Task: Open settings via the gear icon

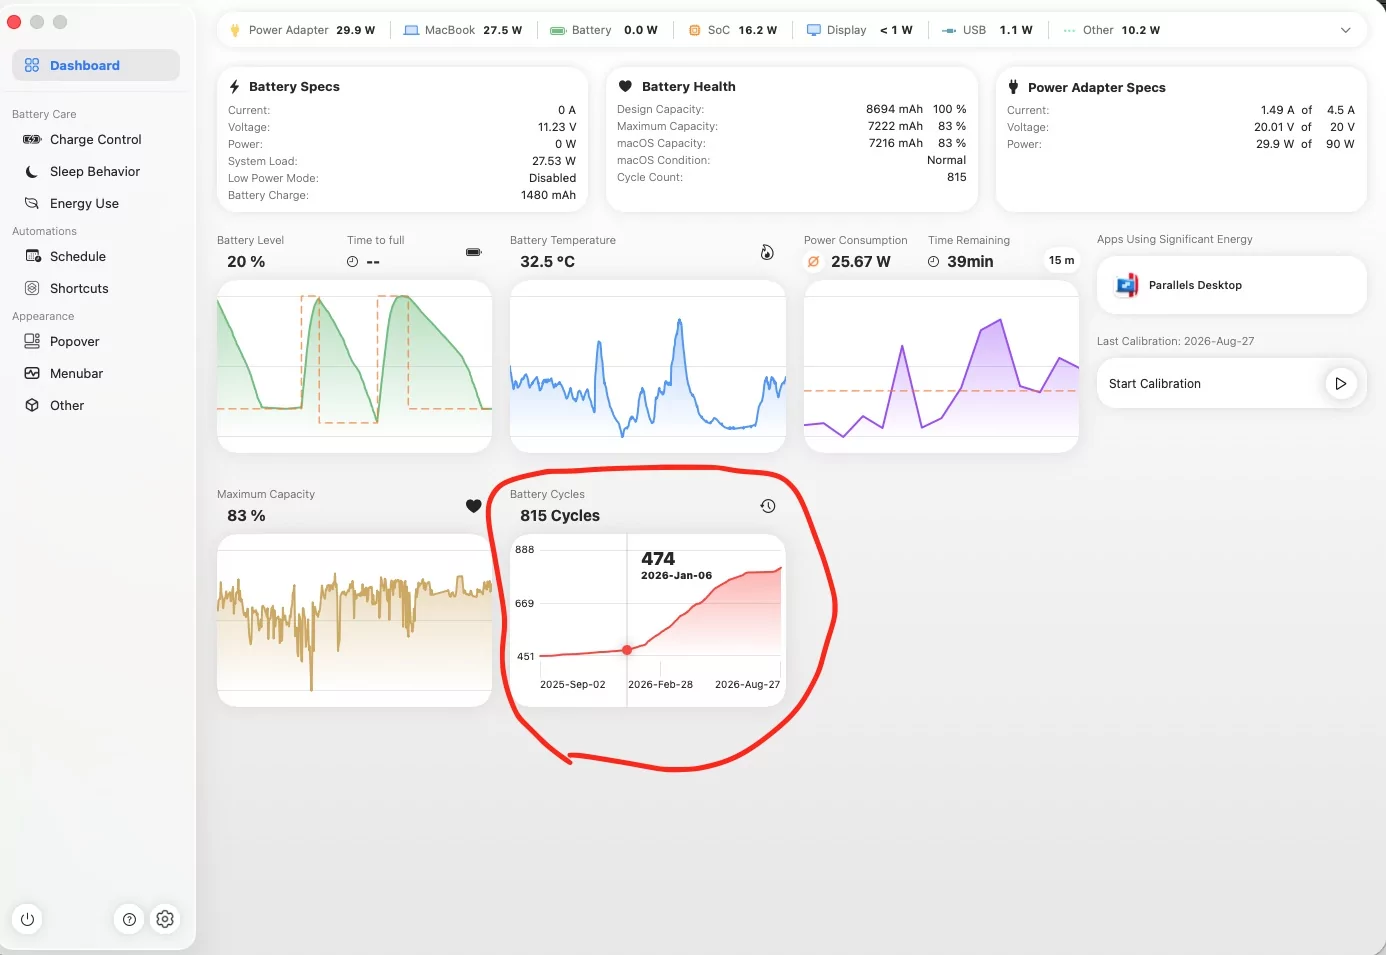Action: click(165, 919)
